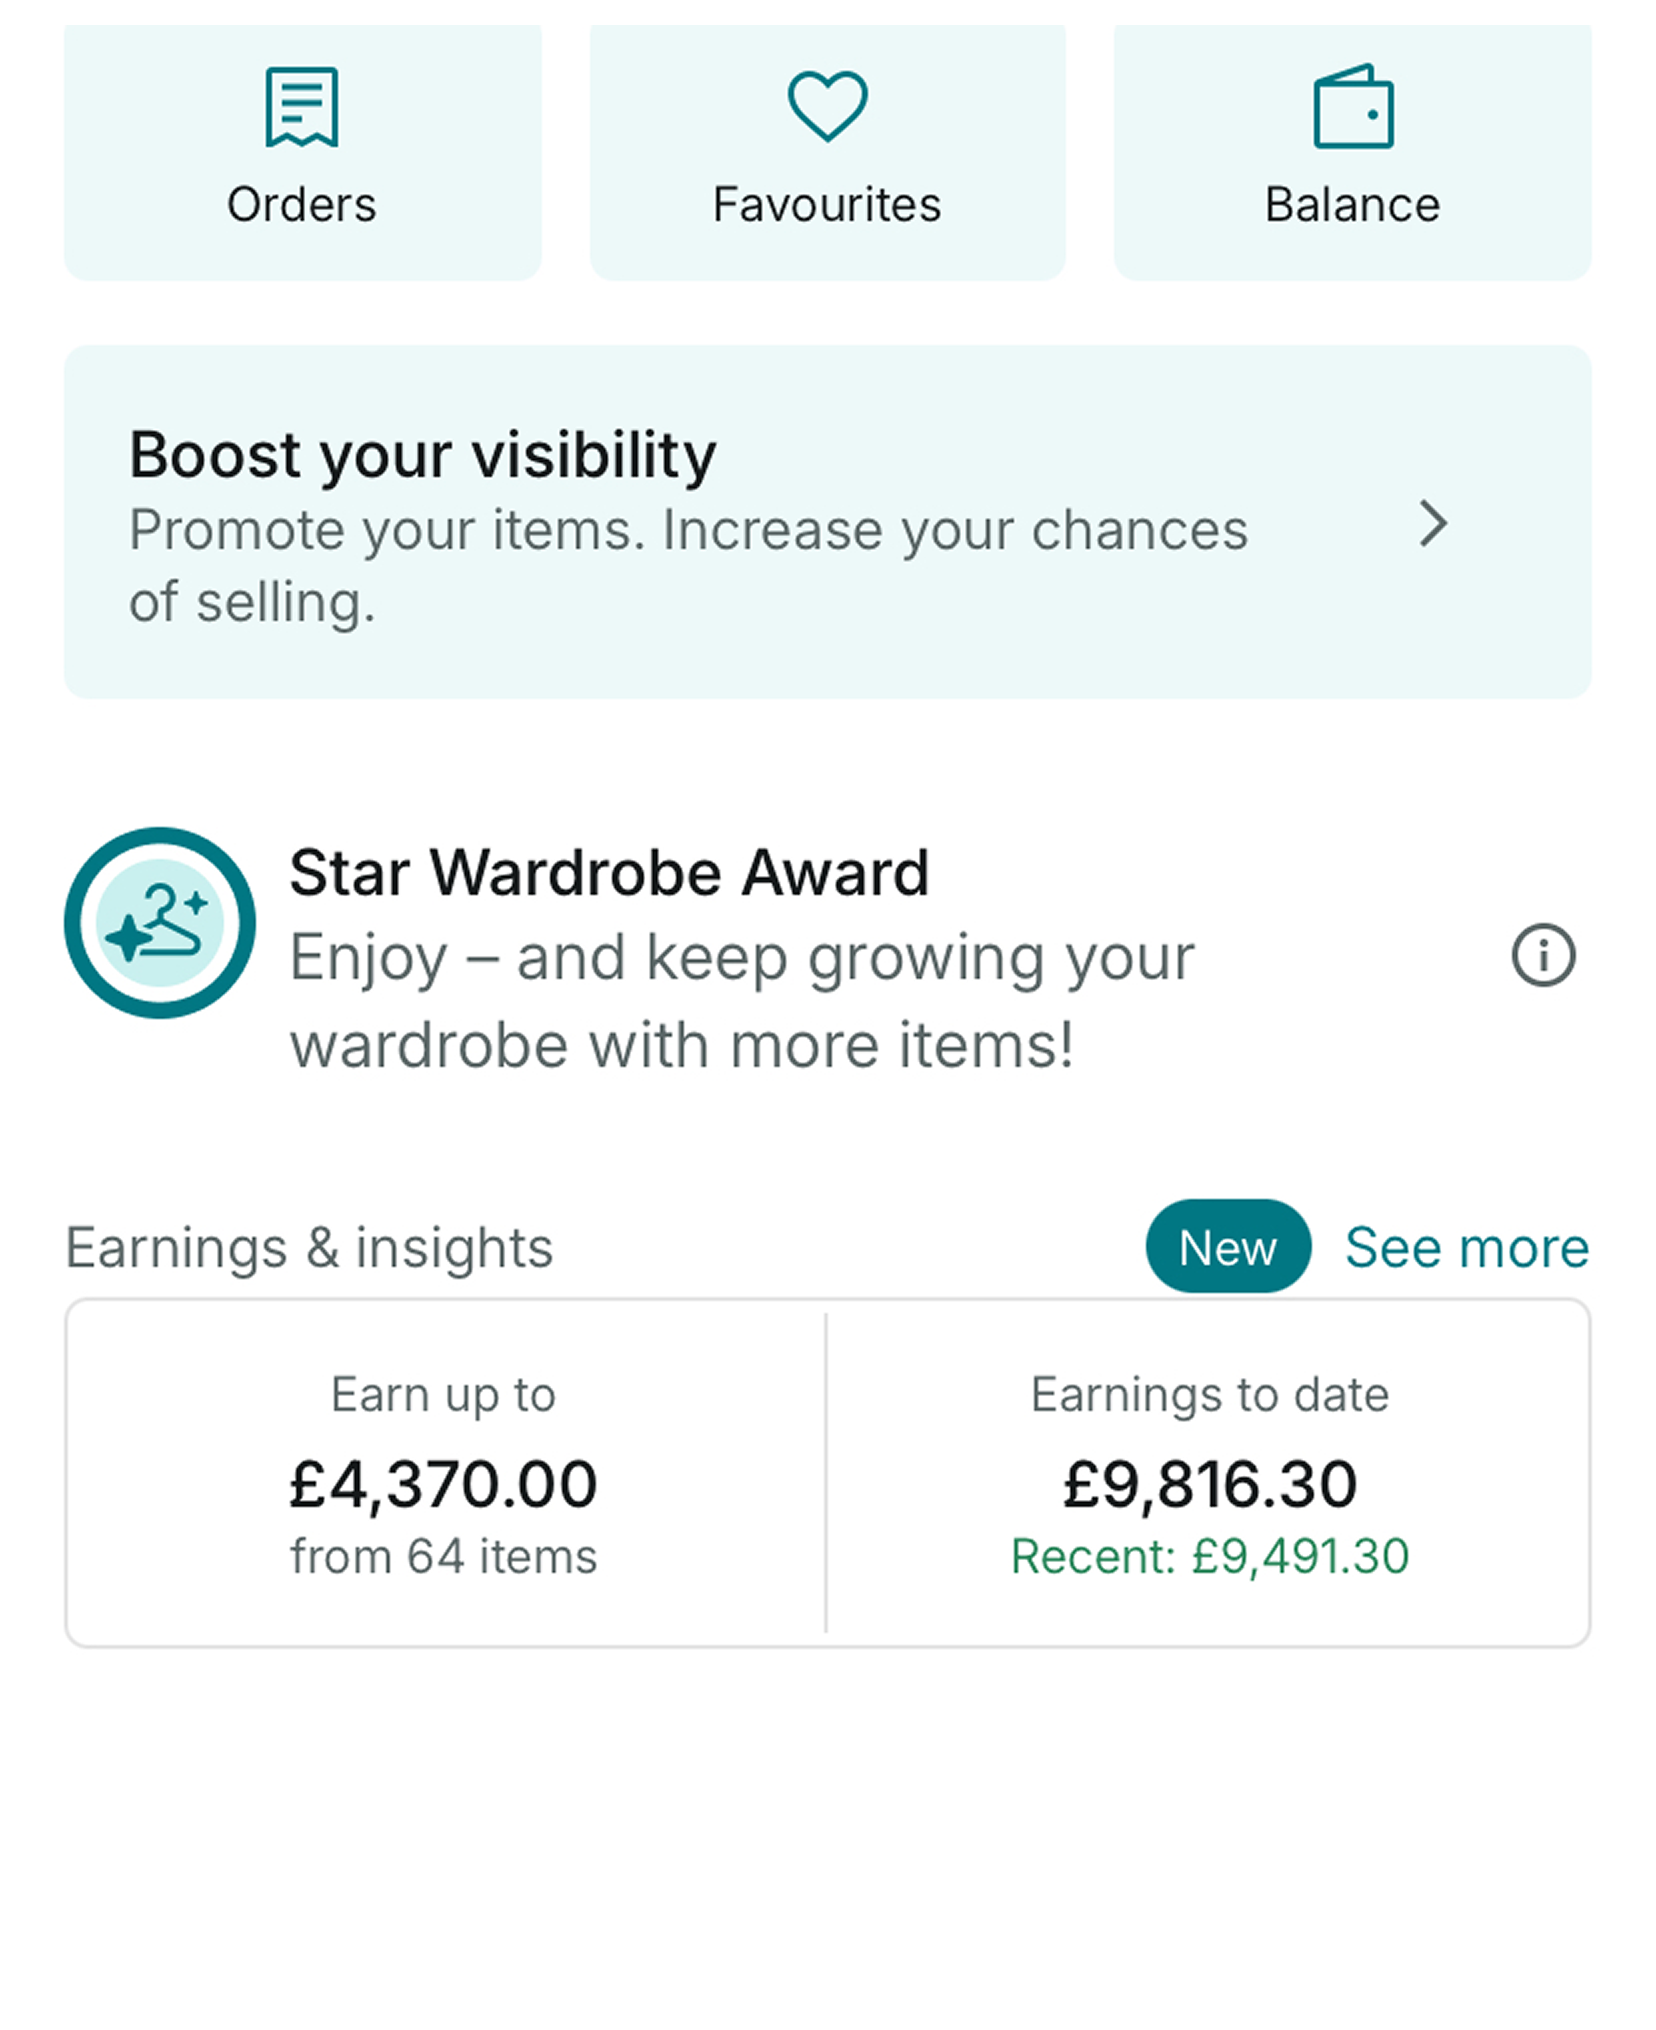The height and width of the screenshot is (2030, 1656).
Task: Tap the New badge pill
Action: pyautogui.click(x=1228, y=1246)
